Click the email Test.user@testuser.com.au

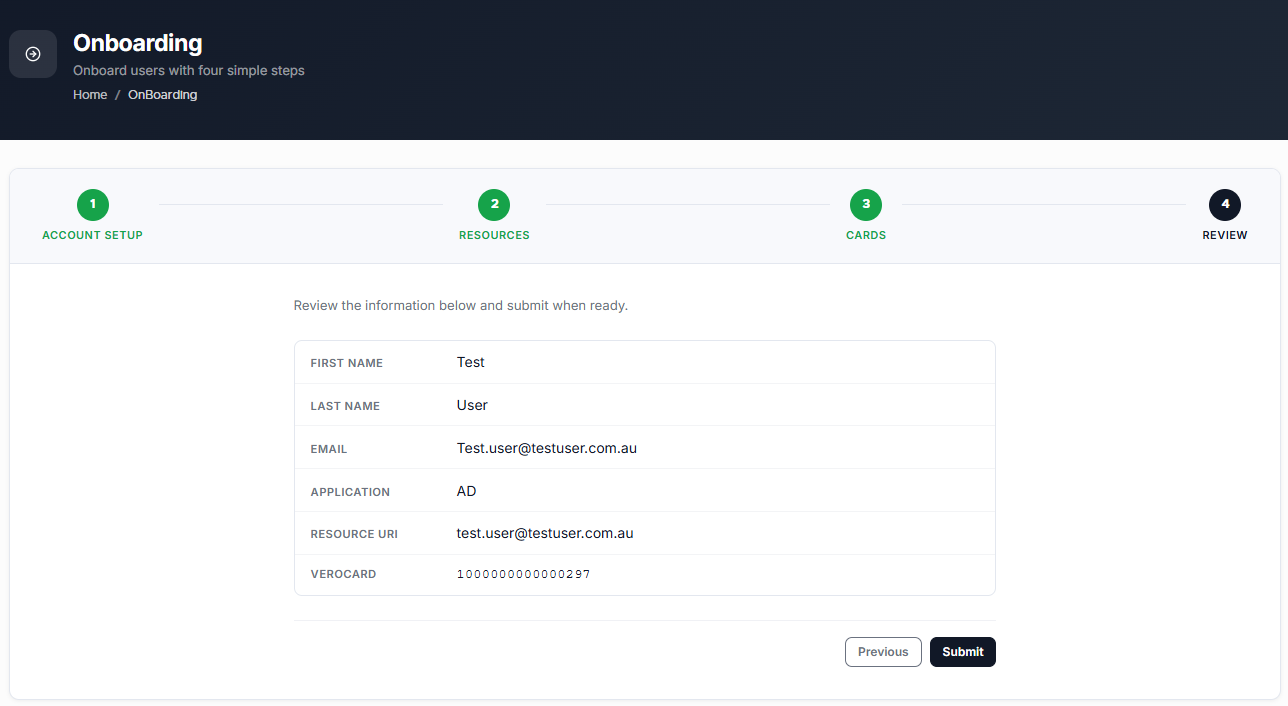pyautogui.click(x=547, y=448)
